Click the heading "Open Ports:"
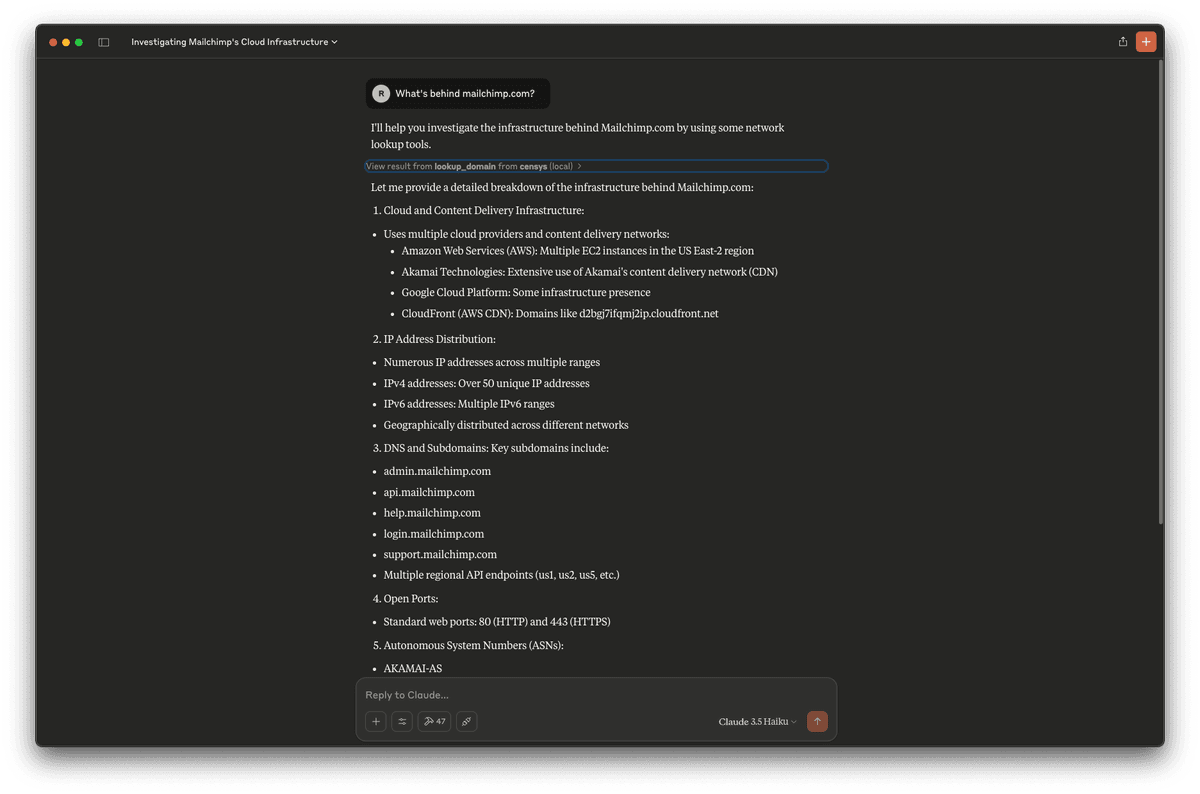Viewport: 1200px width, 794px height. 413,600
